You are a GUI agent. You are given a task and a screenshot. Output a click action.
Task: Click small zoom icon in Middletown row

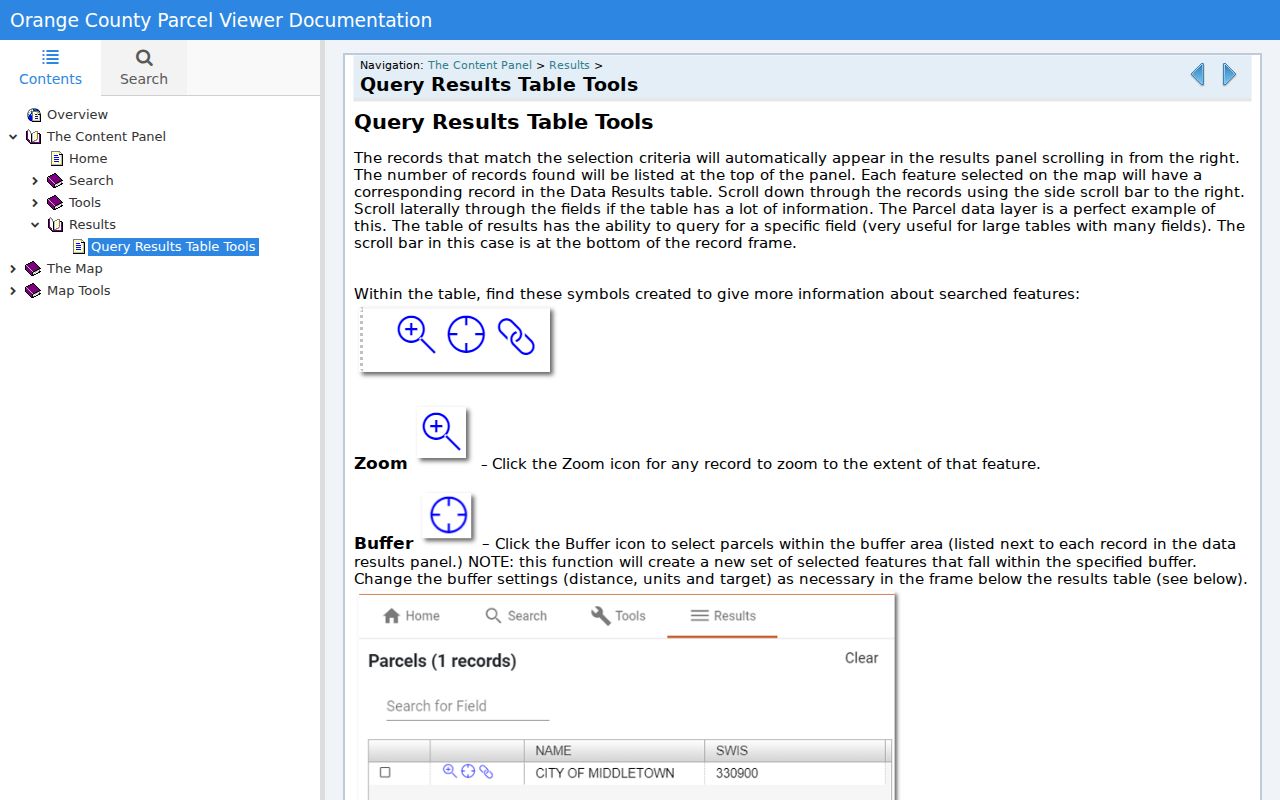click(x=450, y=771)
